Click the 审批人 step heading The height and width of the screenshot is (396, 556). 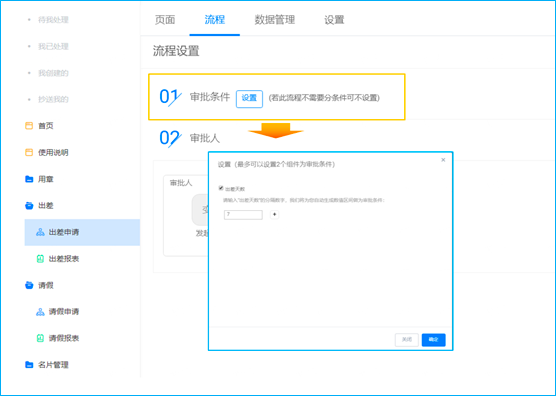pos(205,138)
